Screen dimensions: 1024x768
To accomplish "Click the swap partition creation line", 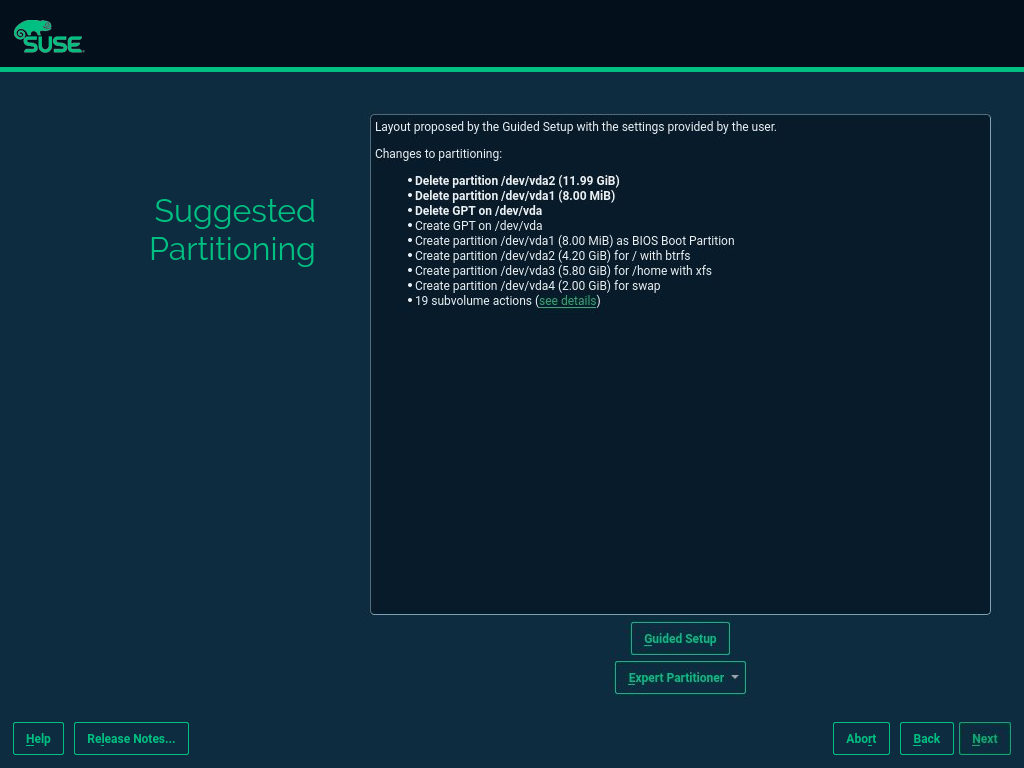I will tap(537, 286).
